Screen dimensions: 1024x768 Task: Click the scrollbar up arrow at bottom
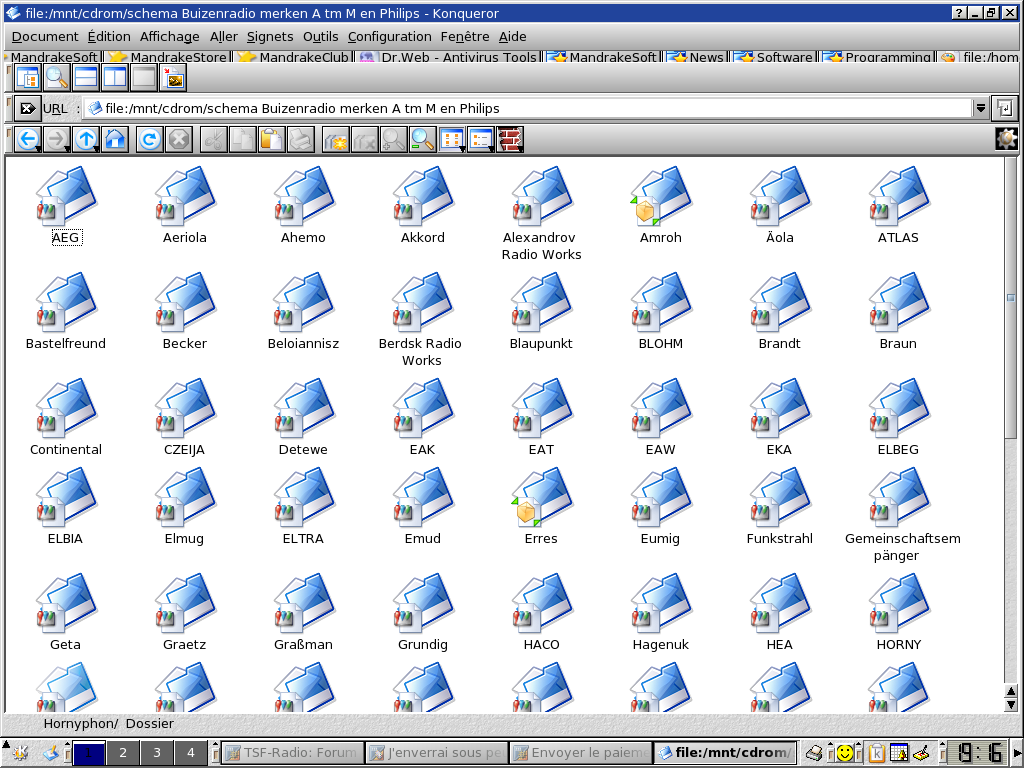pos(1011,692)
